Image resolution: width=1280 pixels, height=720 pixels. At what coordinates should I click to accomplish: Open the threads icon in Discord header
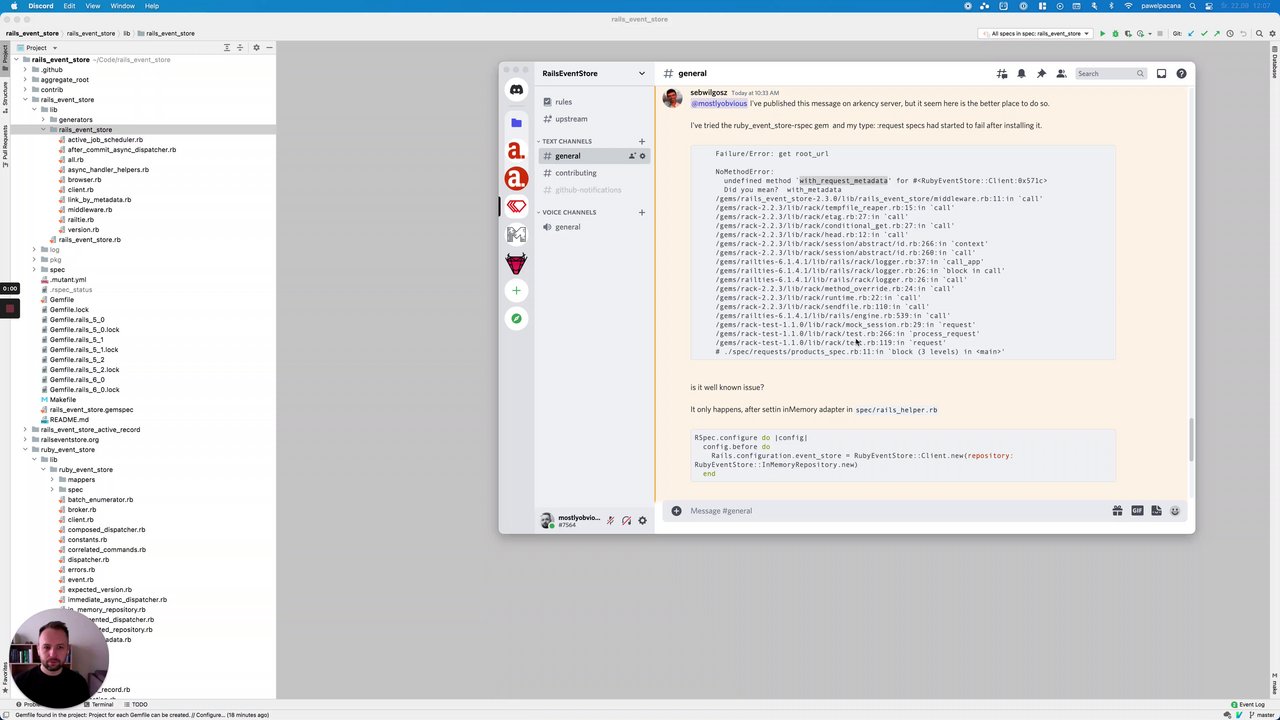coord(1001,73)
